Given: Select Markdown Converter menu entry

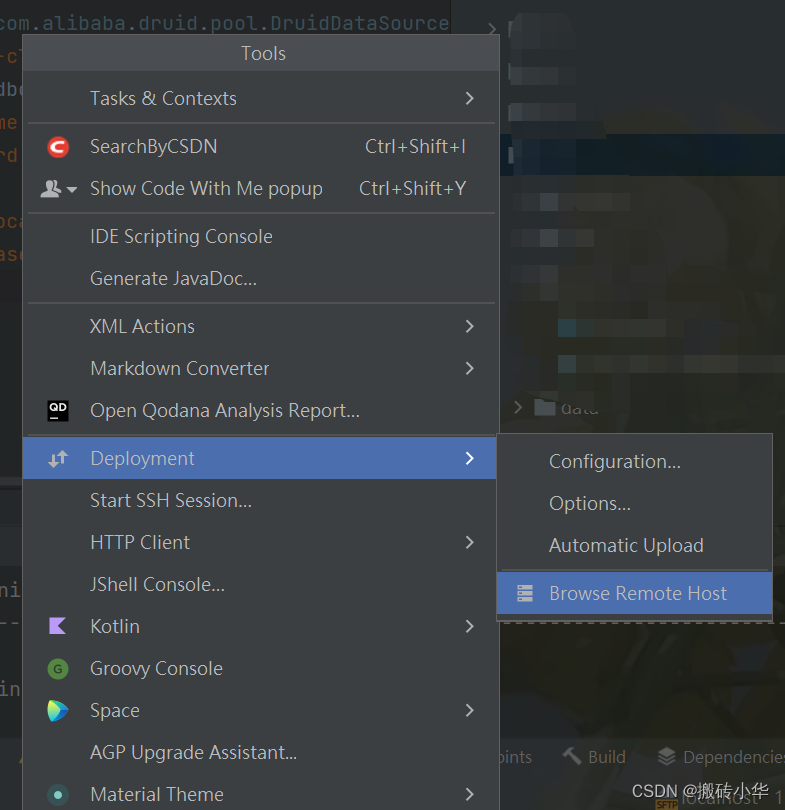Looking at the screenshot, I should tap(261, 368).
